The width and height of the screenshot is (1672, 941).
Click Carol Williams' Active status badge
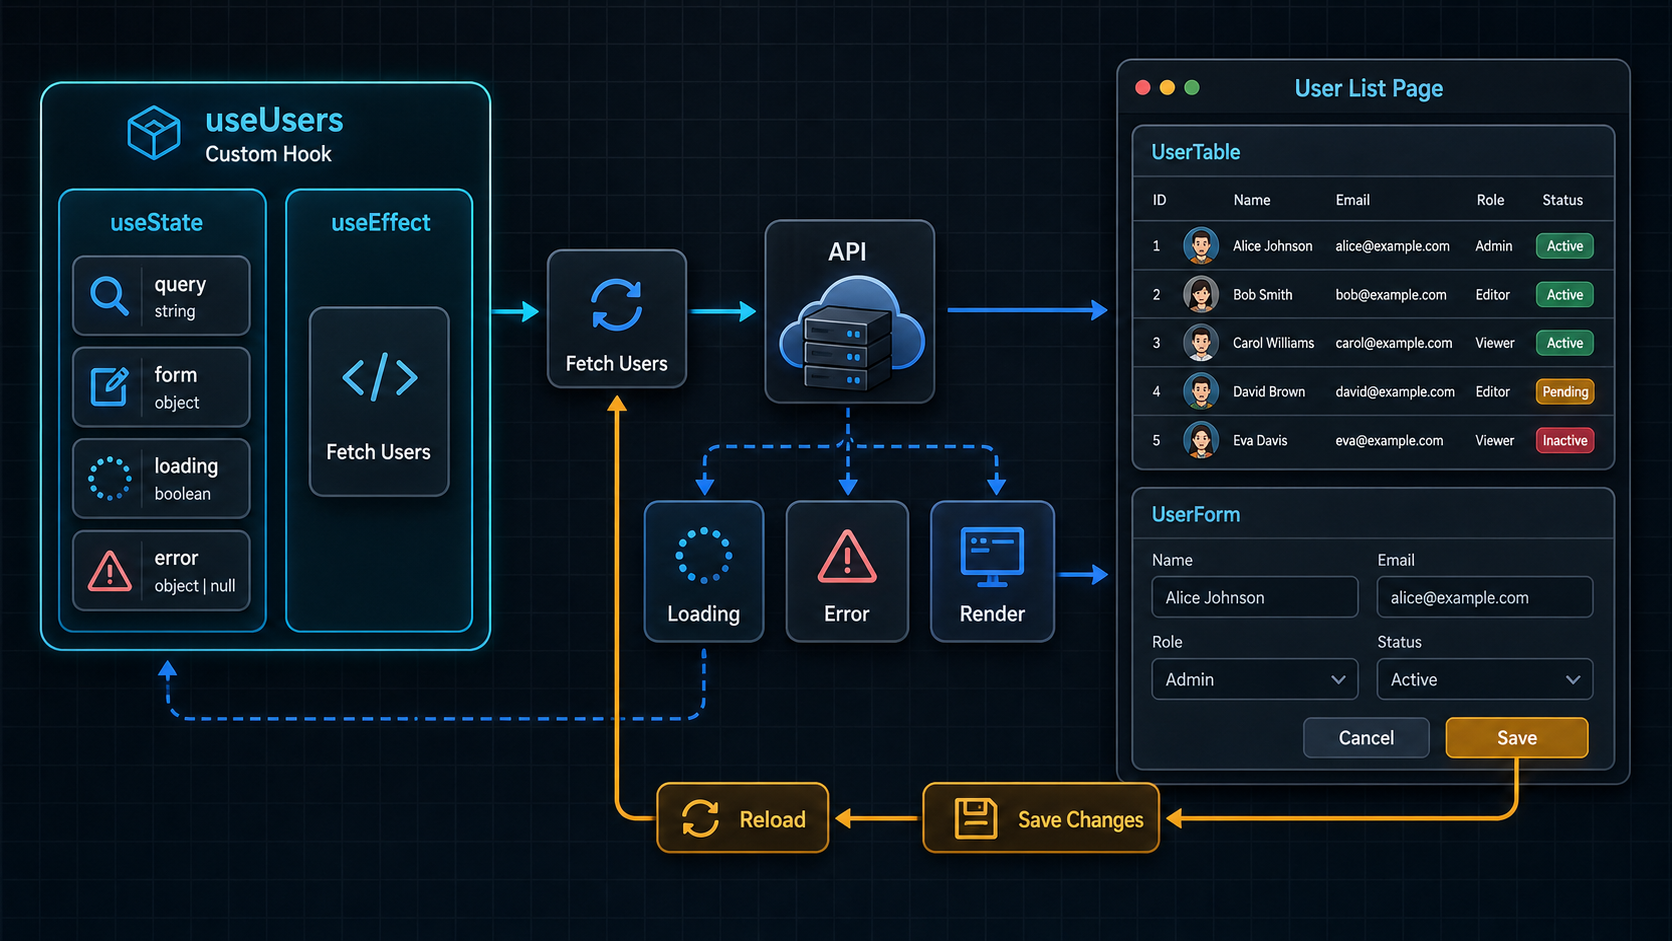1565,343
